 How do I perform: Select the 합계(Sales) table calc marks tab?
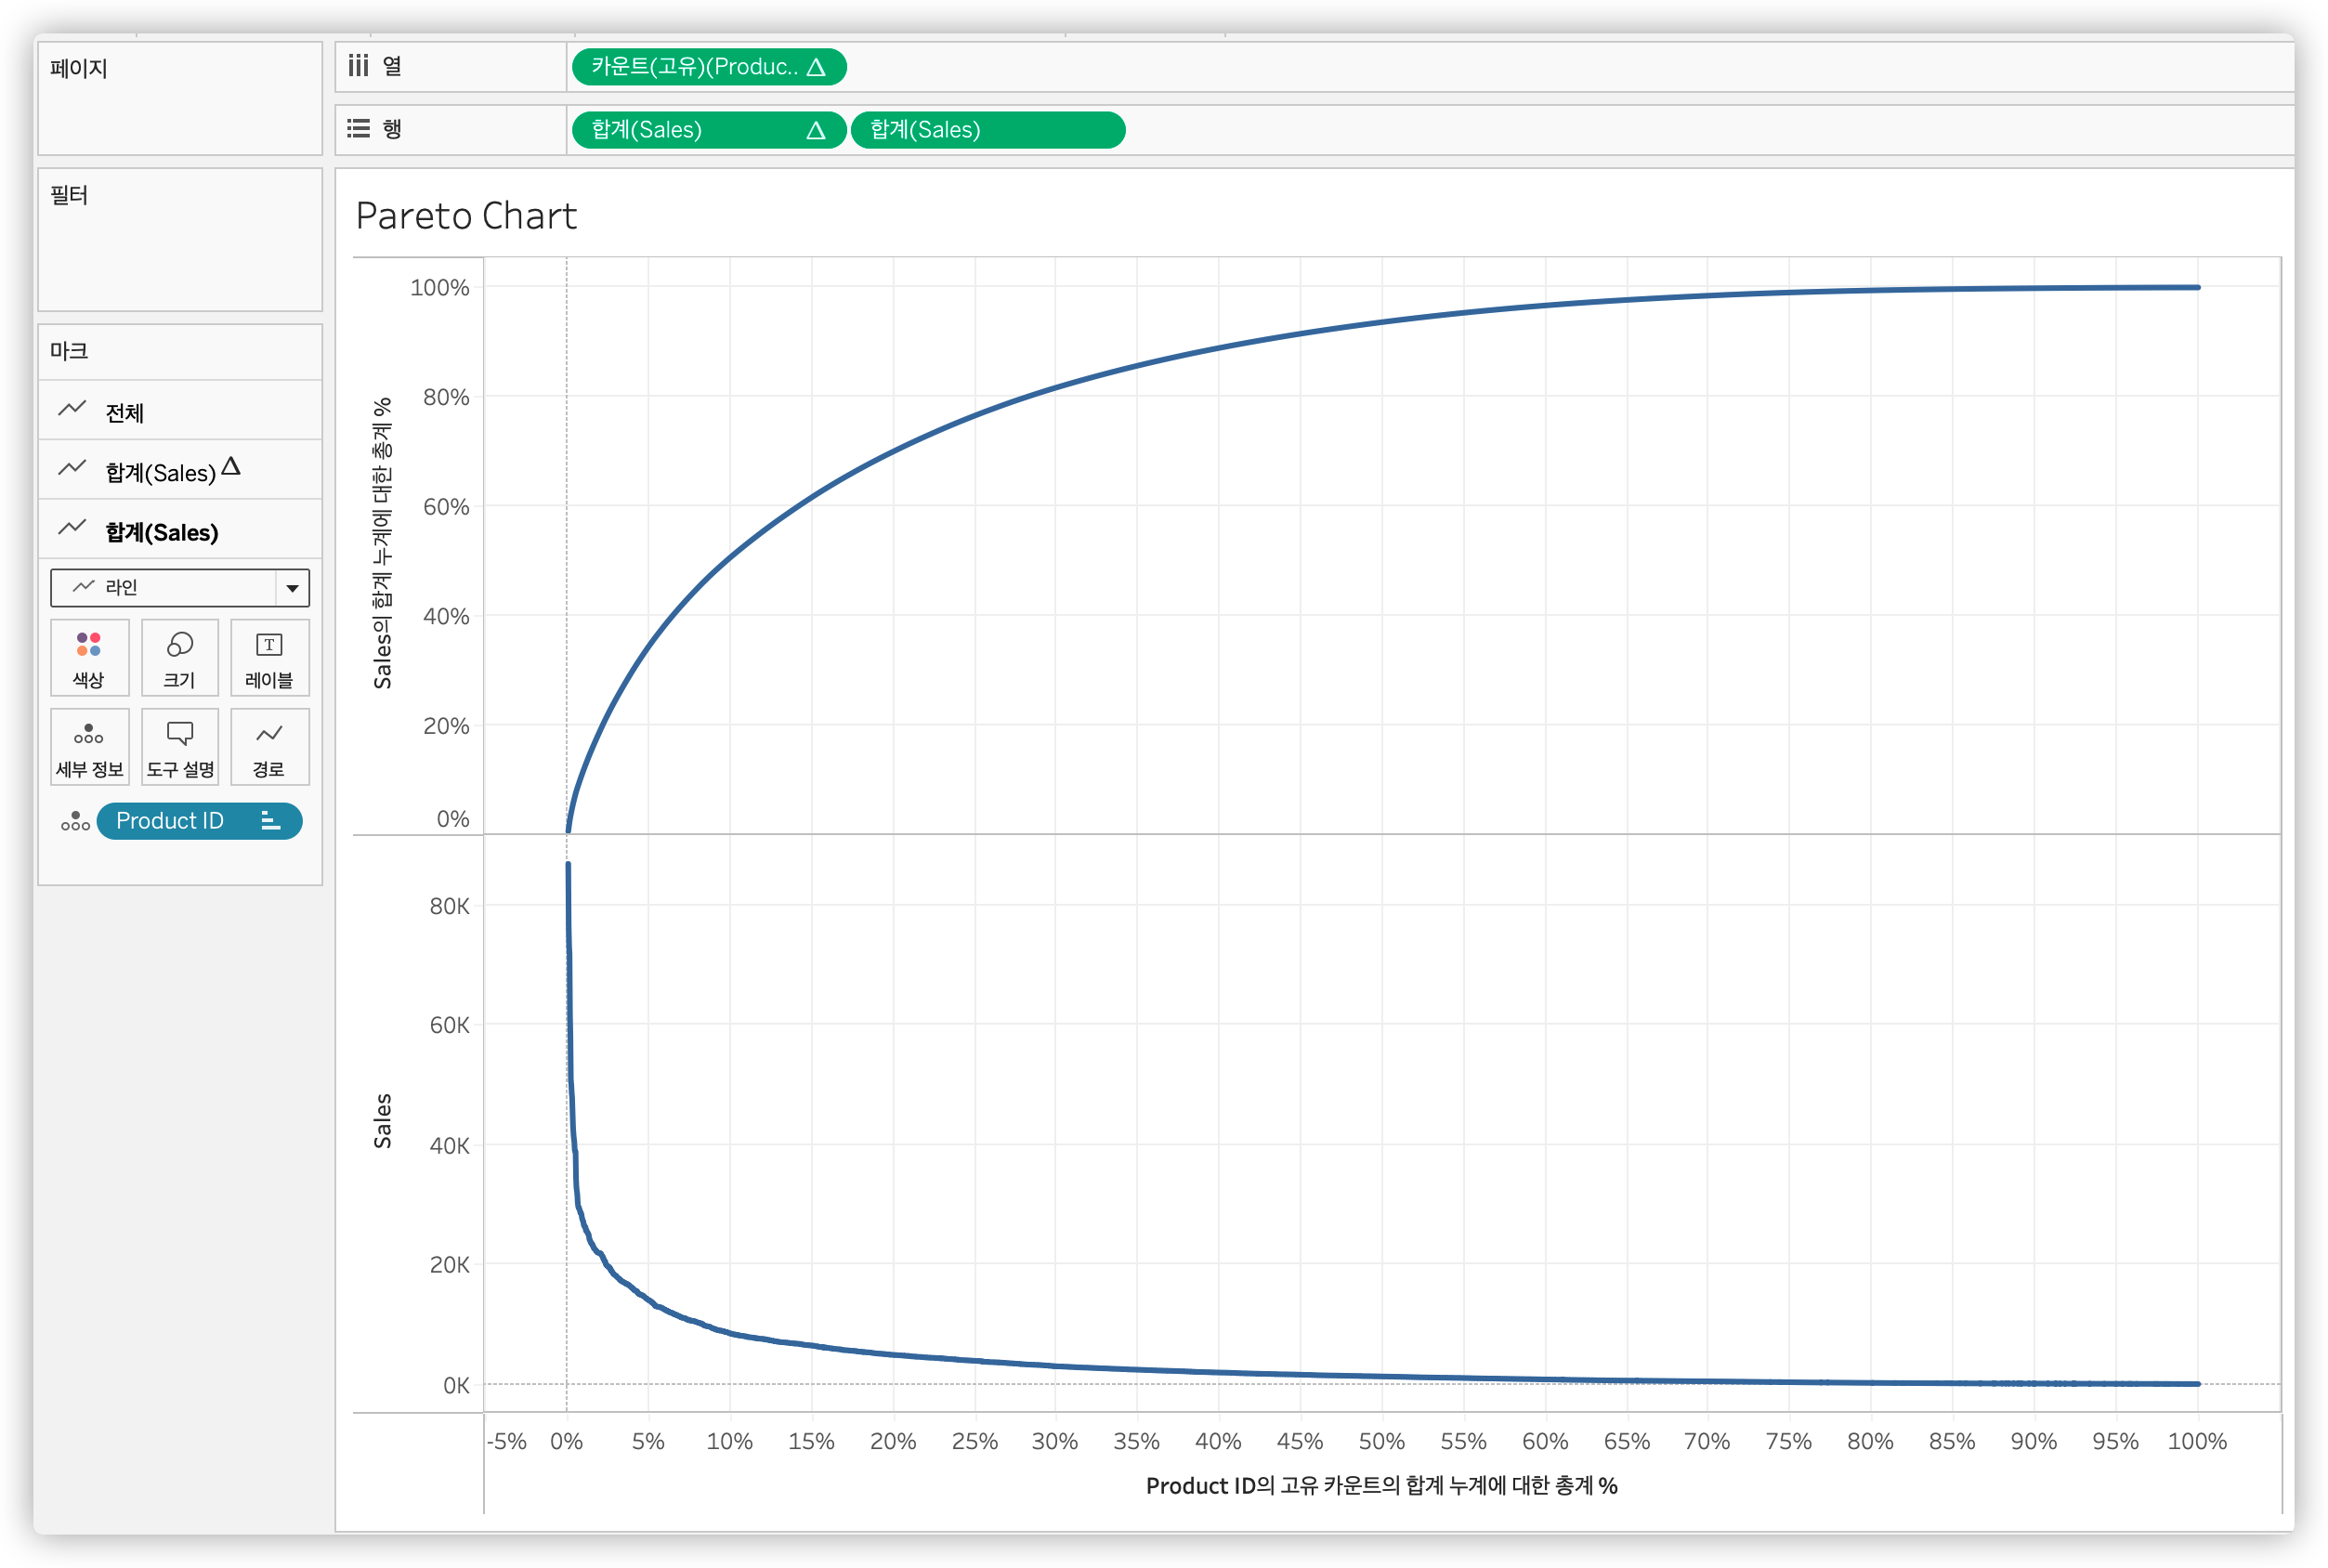click(160, 472)
